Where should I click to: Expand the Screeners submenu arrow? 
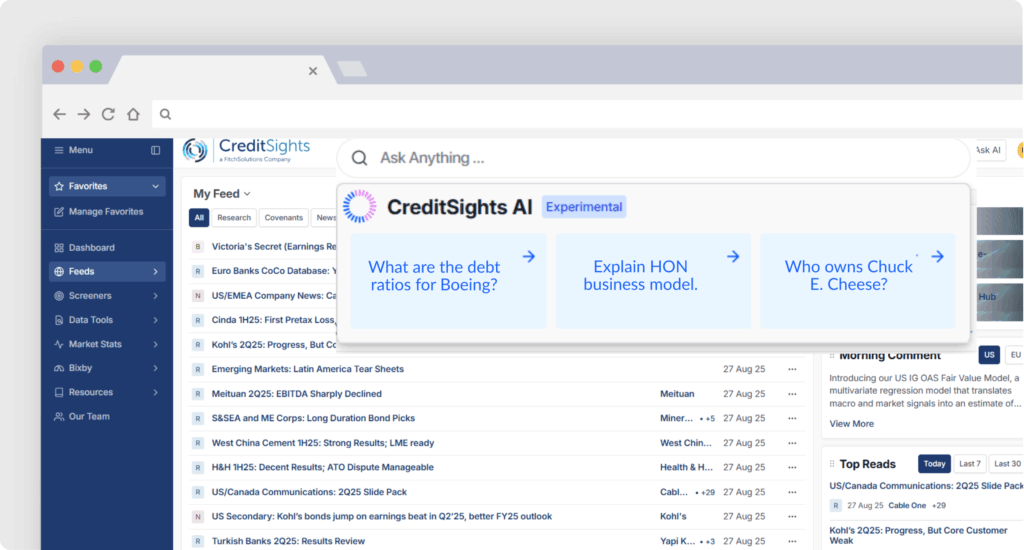coord(155,296)
